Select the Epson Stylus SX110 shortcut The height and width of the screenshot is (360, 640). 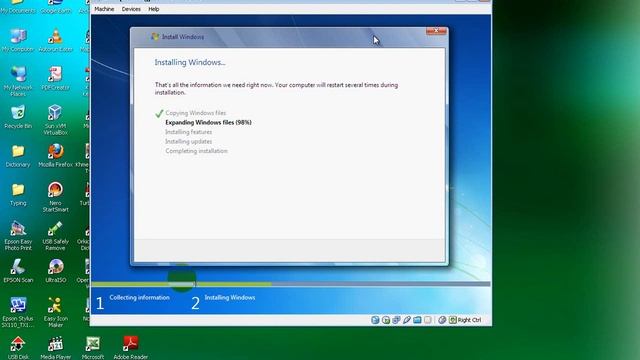point(18,313)
